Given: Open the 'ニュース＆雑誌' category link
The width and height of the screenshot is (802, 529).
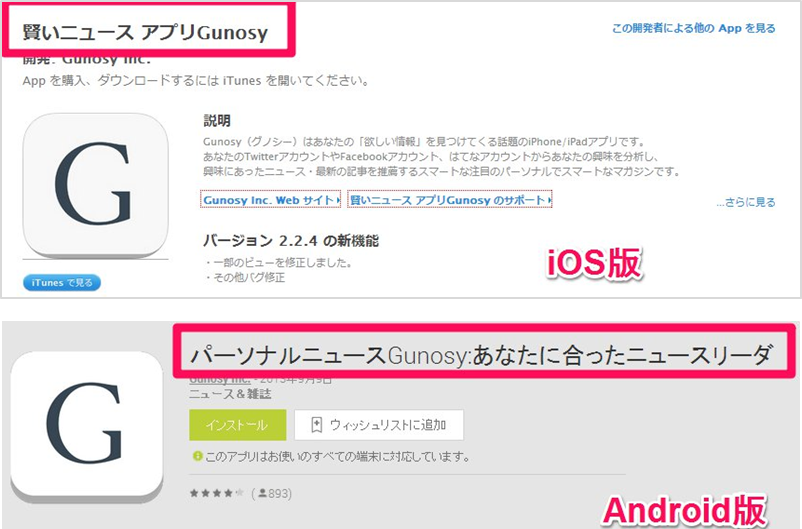Looking at the screenshot, I should click(x=230, y=394).
